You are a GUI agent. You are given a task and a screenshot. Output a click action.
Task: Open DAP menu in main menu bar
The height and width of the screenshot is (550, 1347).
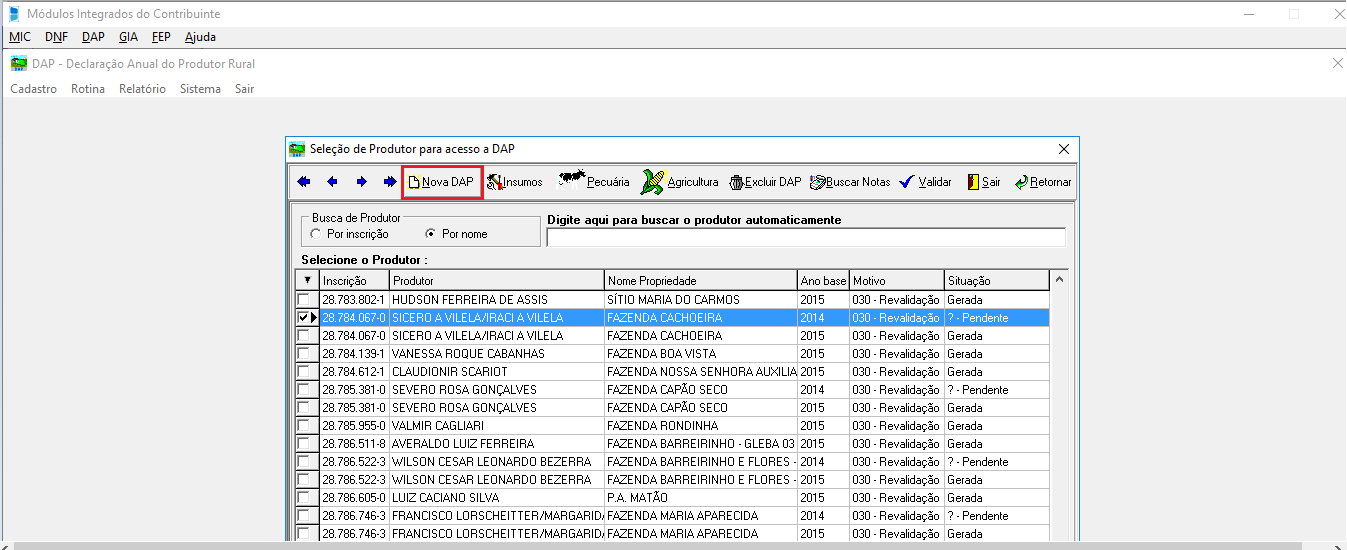coord(93,37)
